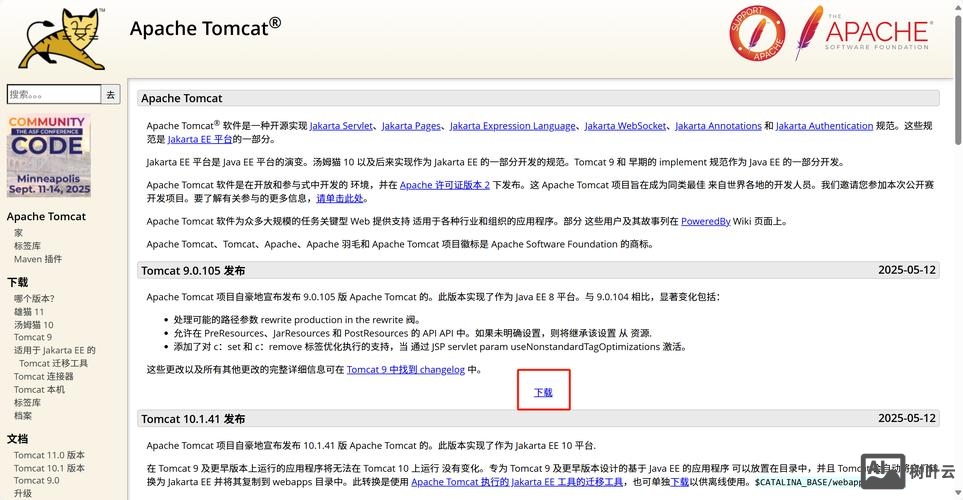Open the 升级 sidebar link

pyautogui.click(x=23, y=493)
